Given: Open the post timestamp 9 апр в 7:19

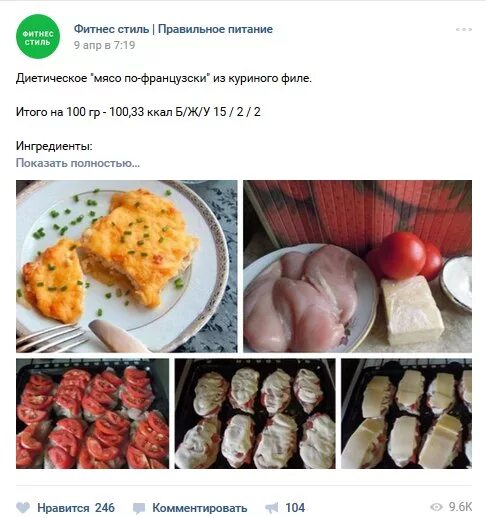Looking at the screenshot, I should click(x=104, y=45).
